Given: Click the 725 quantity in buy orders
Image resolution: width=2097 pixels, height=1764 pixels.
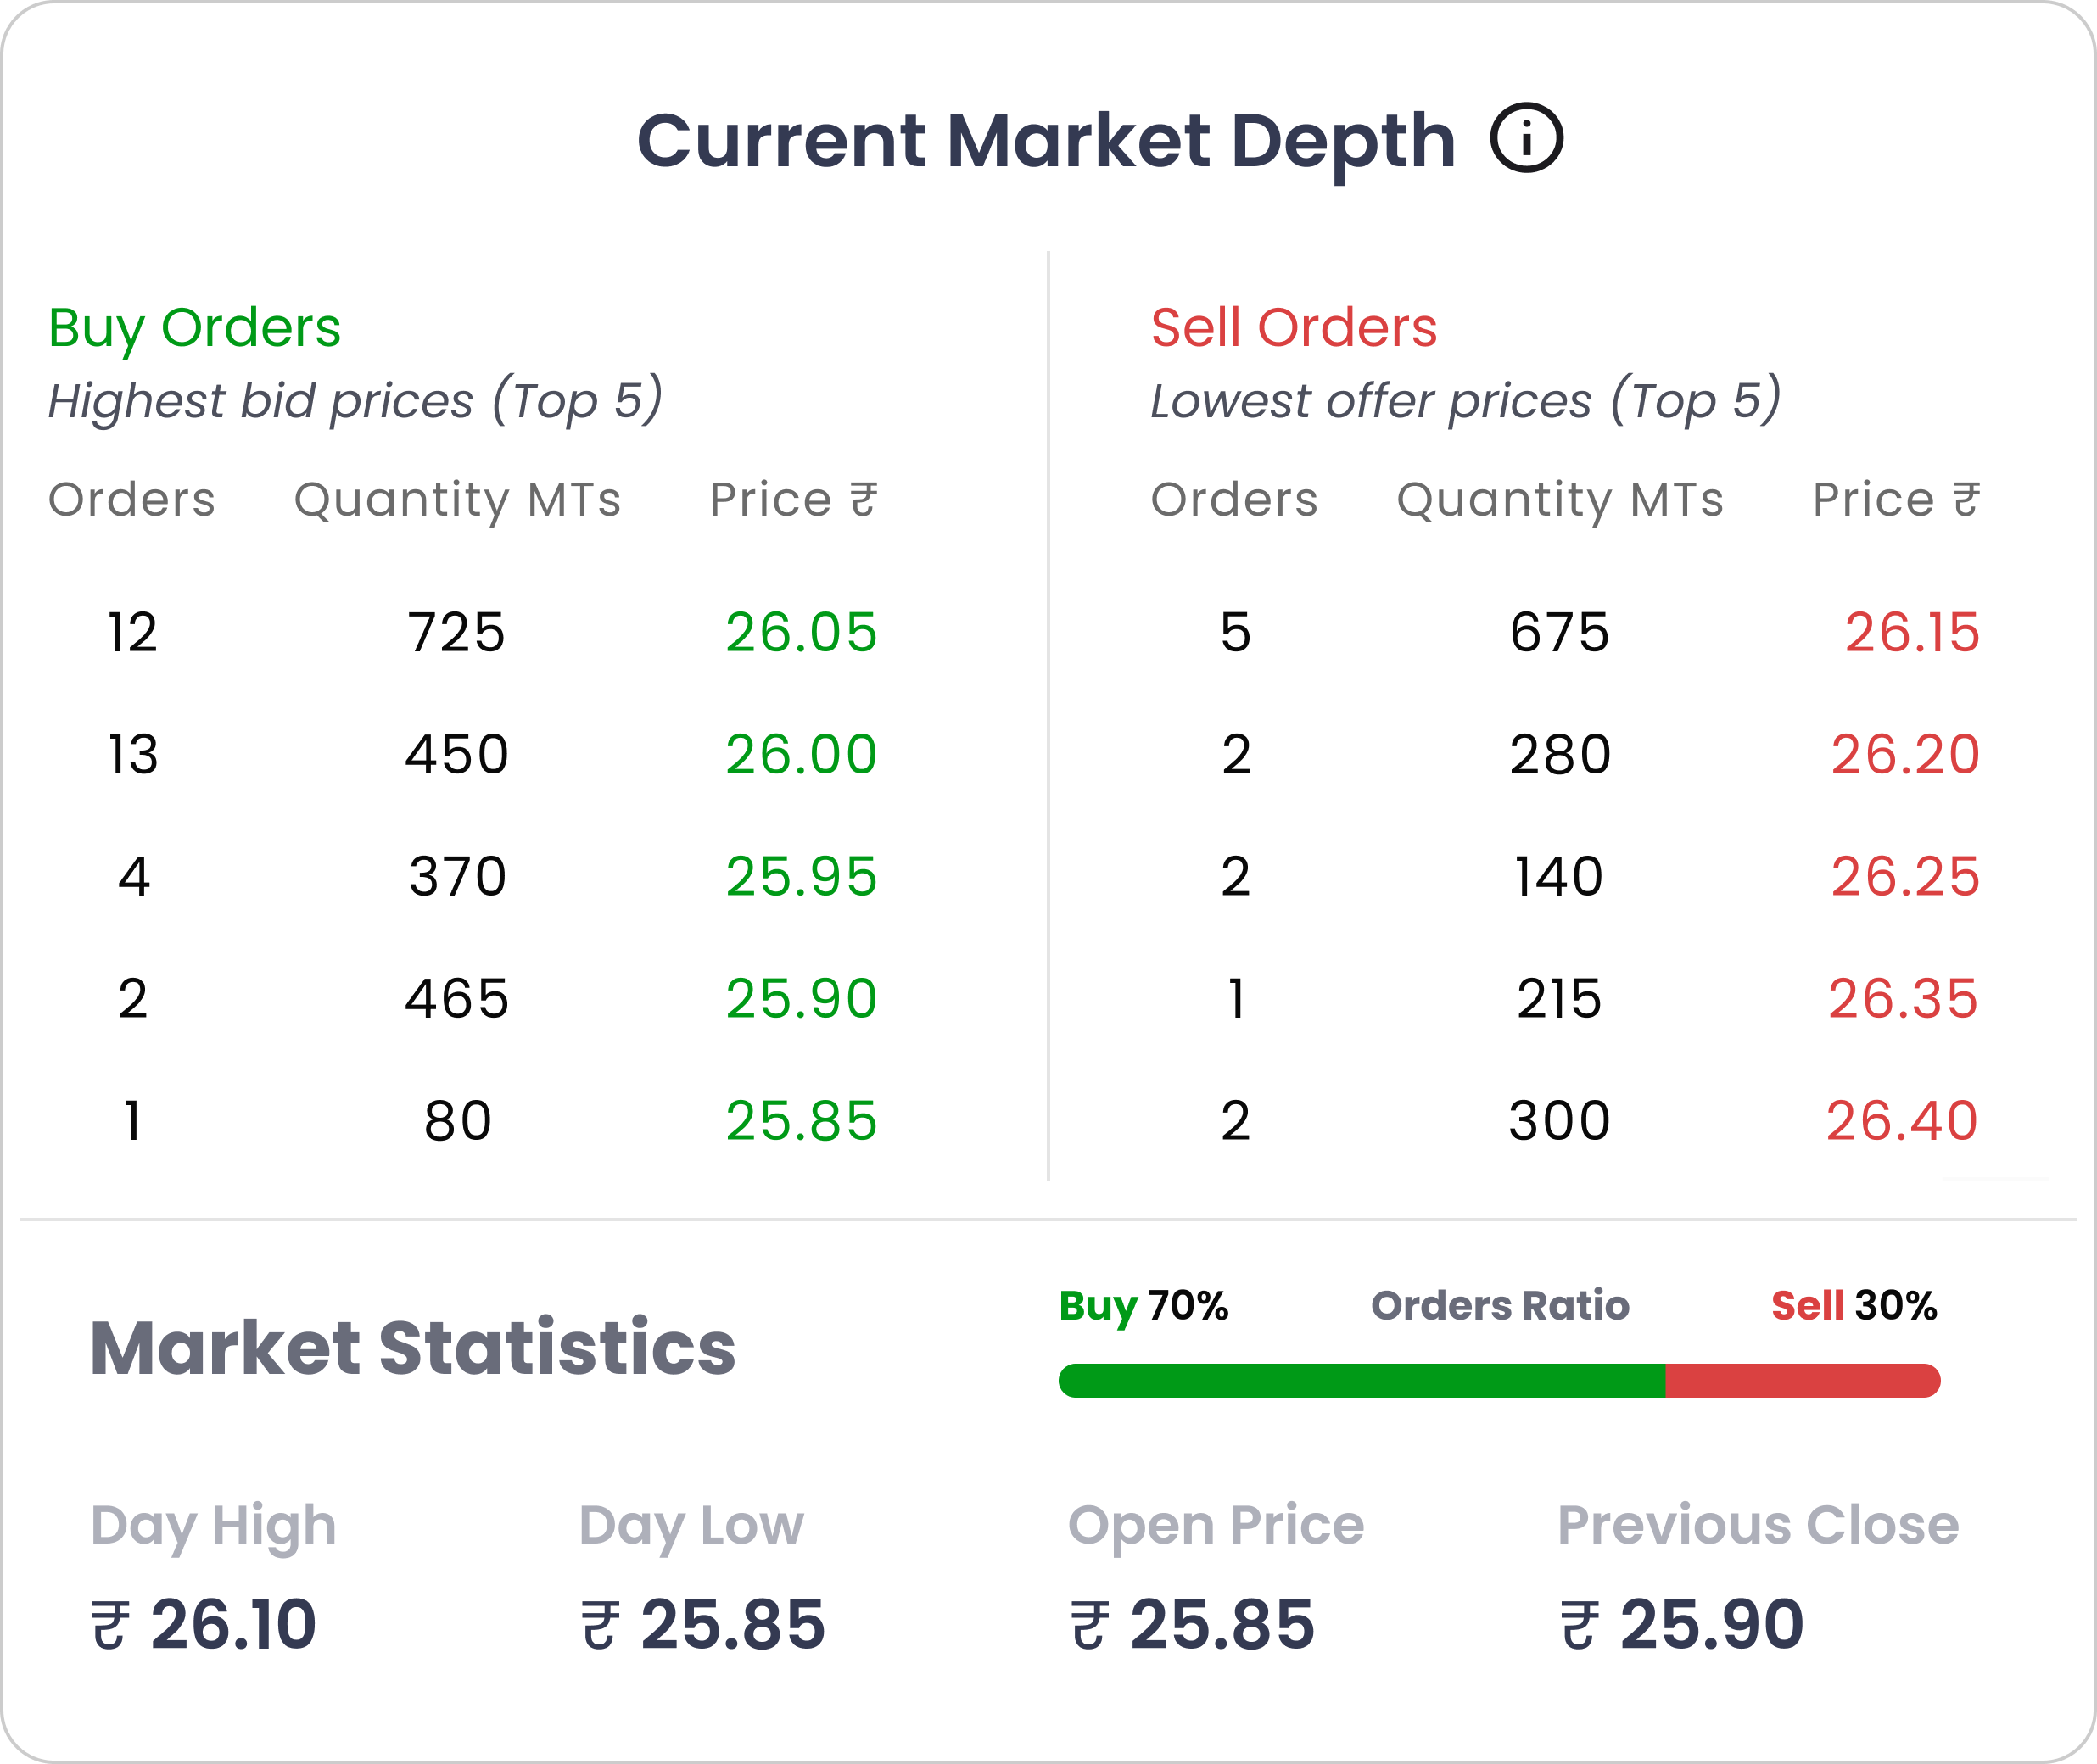Looking at the screenshot, I should tap(456, 633).
